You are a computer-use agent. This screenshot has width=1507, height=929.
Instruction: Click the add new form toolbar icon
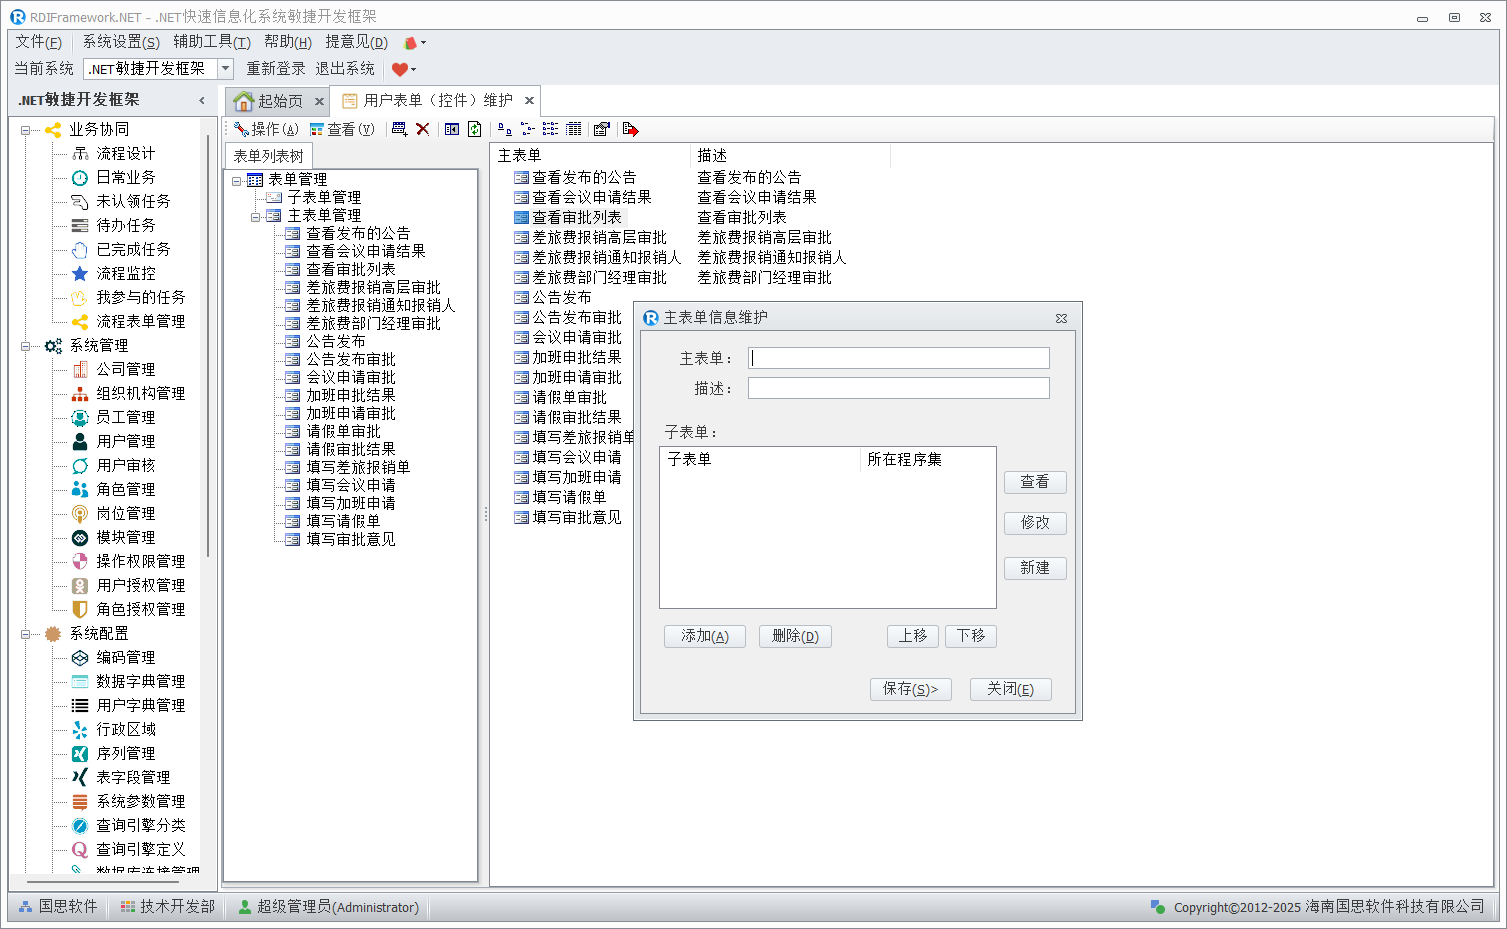[399, 129]
